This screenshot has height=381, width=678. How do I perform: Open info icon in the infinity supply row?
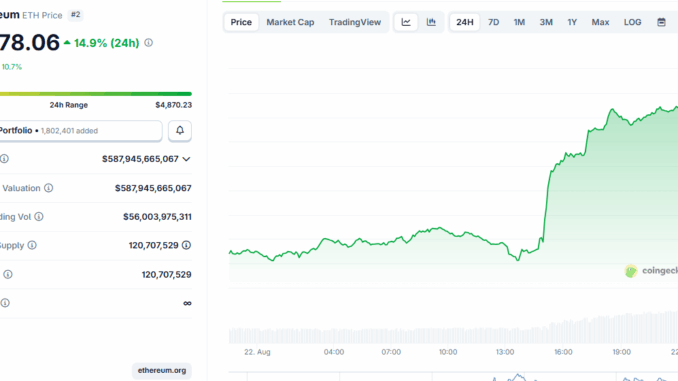click(x=5, y=303)
